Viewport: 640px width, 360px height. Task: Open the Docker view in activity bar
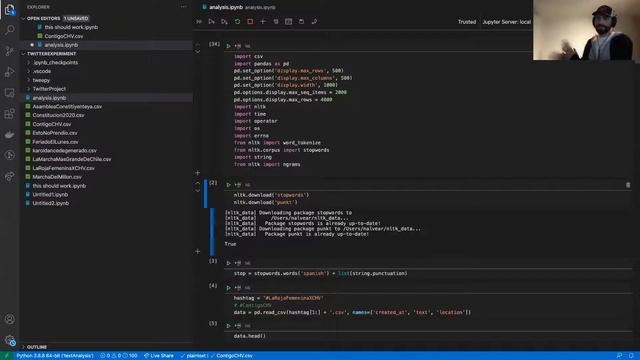coord(9,134)
